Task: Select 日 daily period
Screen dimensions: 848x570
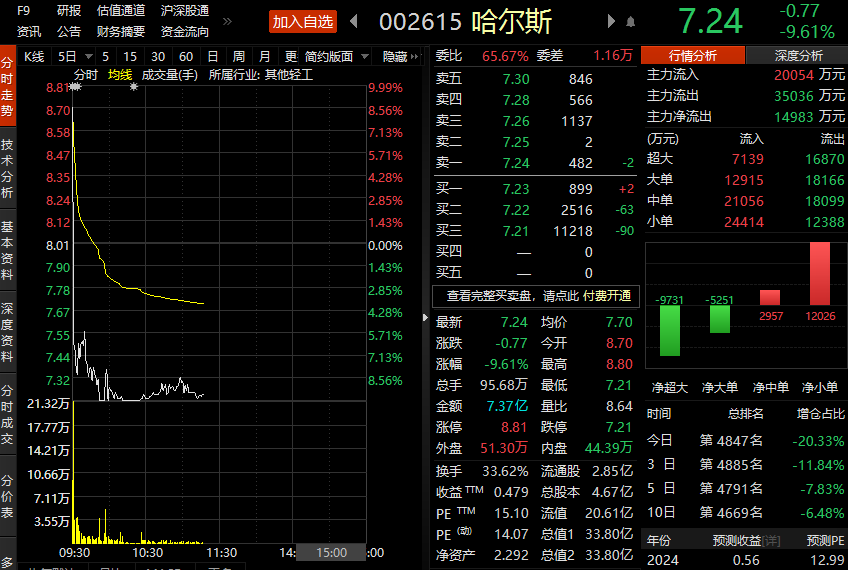Action: pos(213,56)
